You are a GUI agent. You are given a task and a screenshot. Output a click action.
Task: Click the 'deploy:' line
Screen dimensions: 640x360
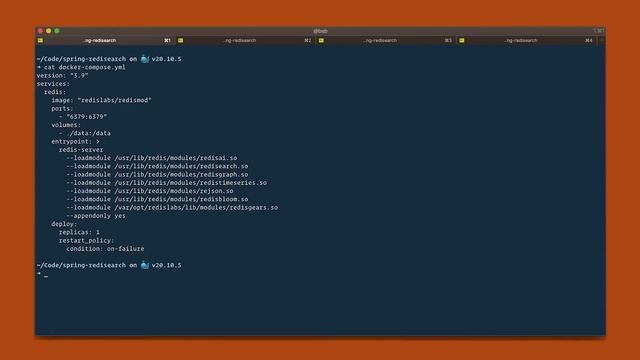point(64,224)
